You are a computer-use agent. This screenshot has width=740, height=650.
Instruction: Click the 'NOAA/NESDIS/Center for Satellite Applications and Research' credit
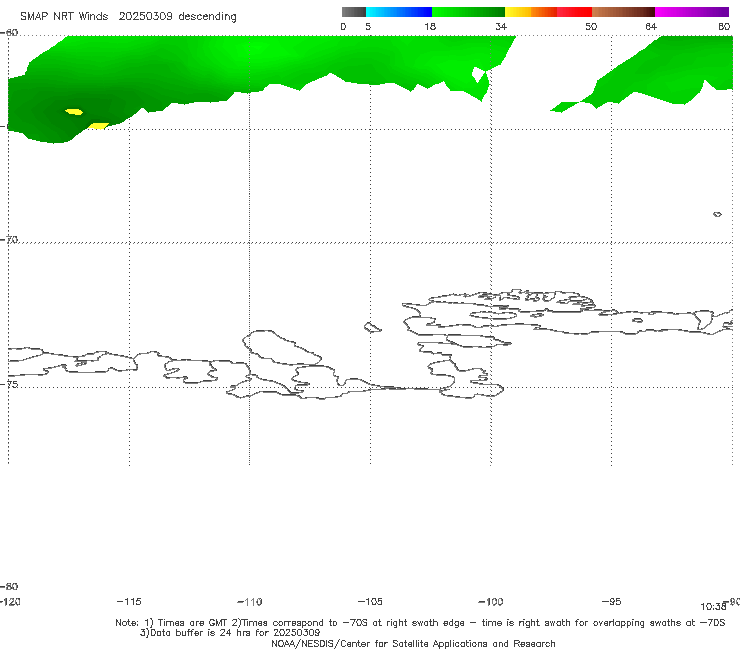coord(413,643)
